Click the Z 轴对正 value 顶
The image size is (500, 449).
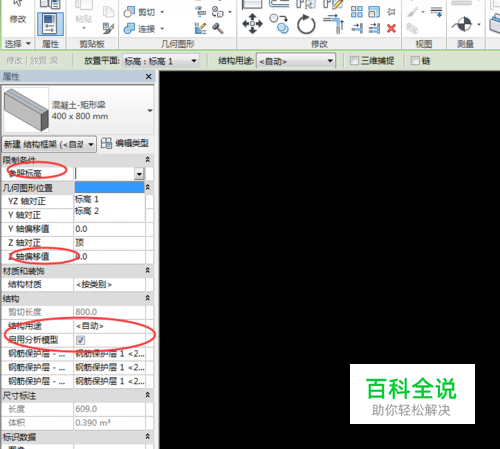click(109, 243)
